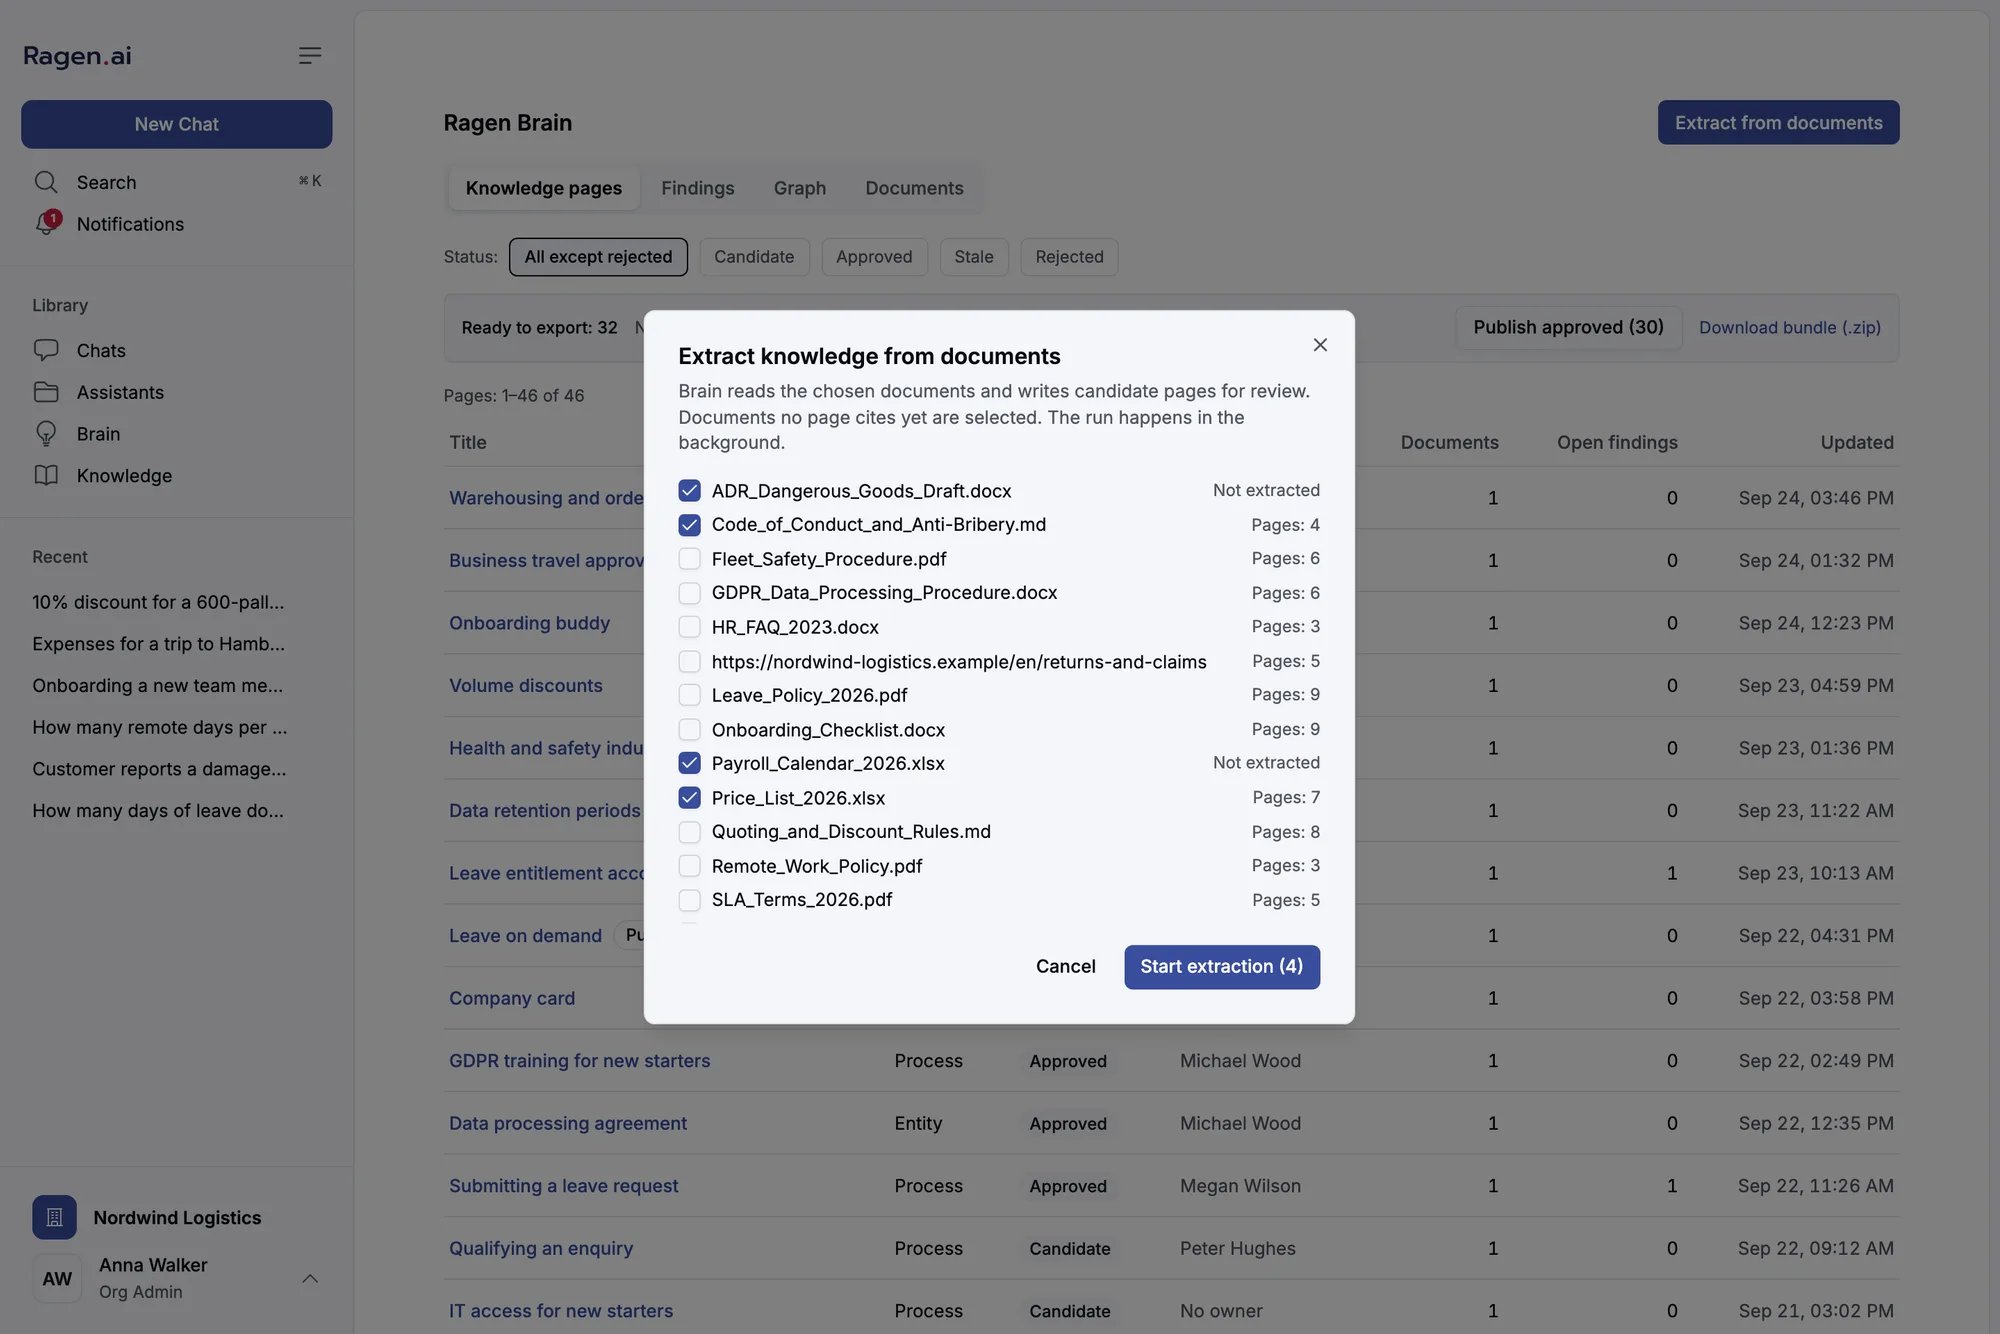Screen dimensions: 2000x1334
Task: Filter status by All except rejected
Action: 598,257
